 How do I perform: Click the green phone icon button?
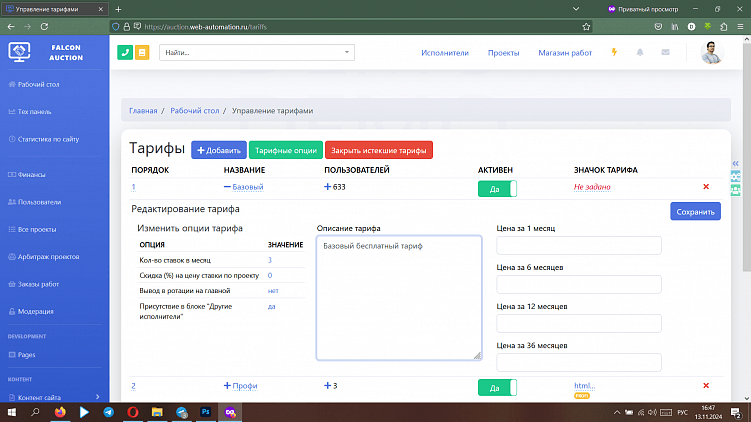coord(125,52)
